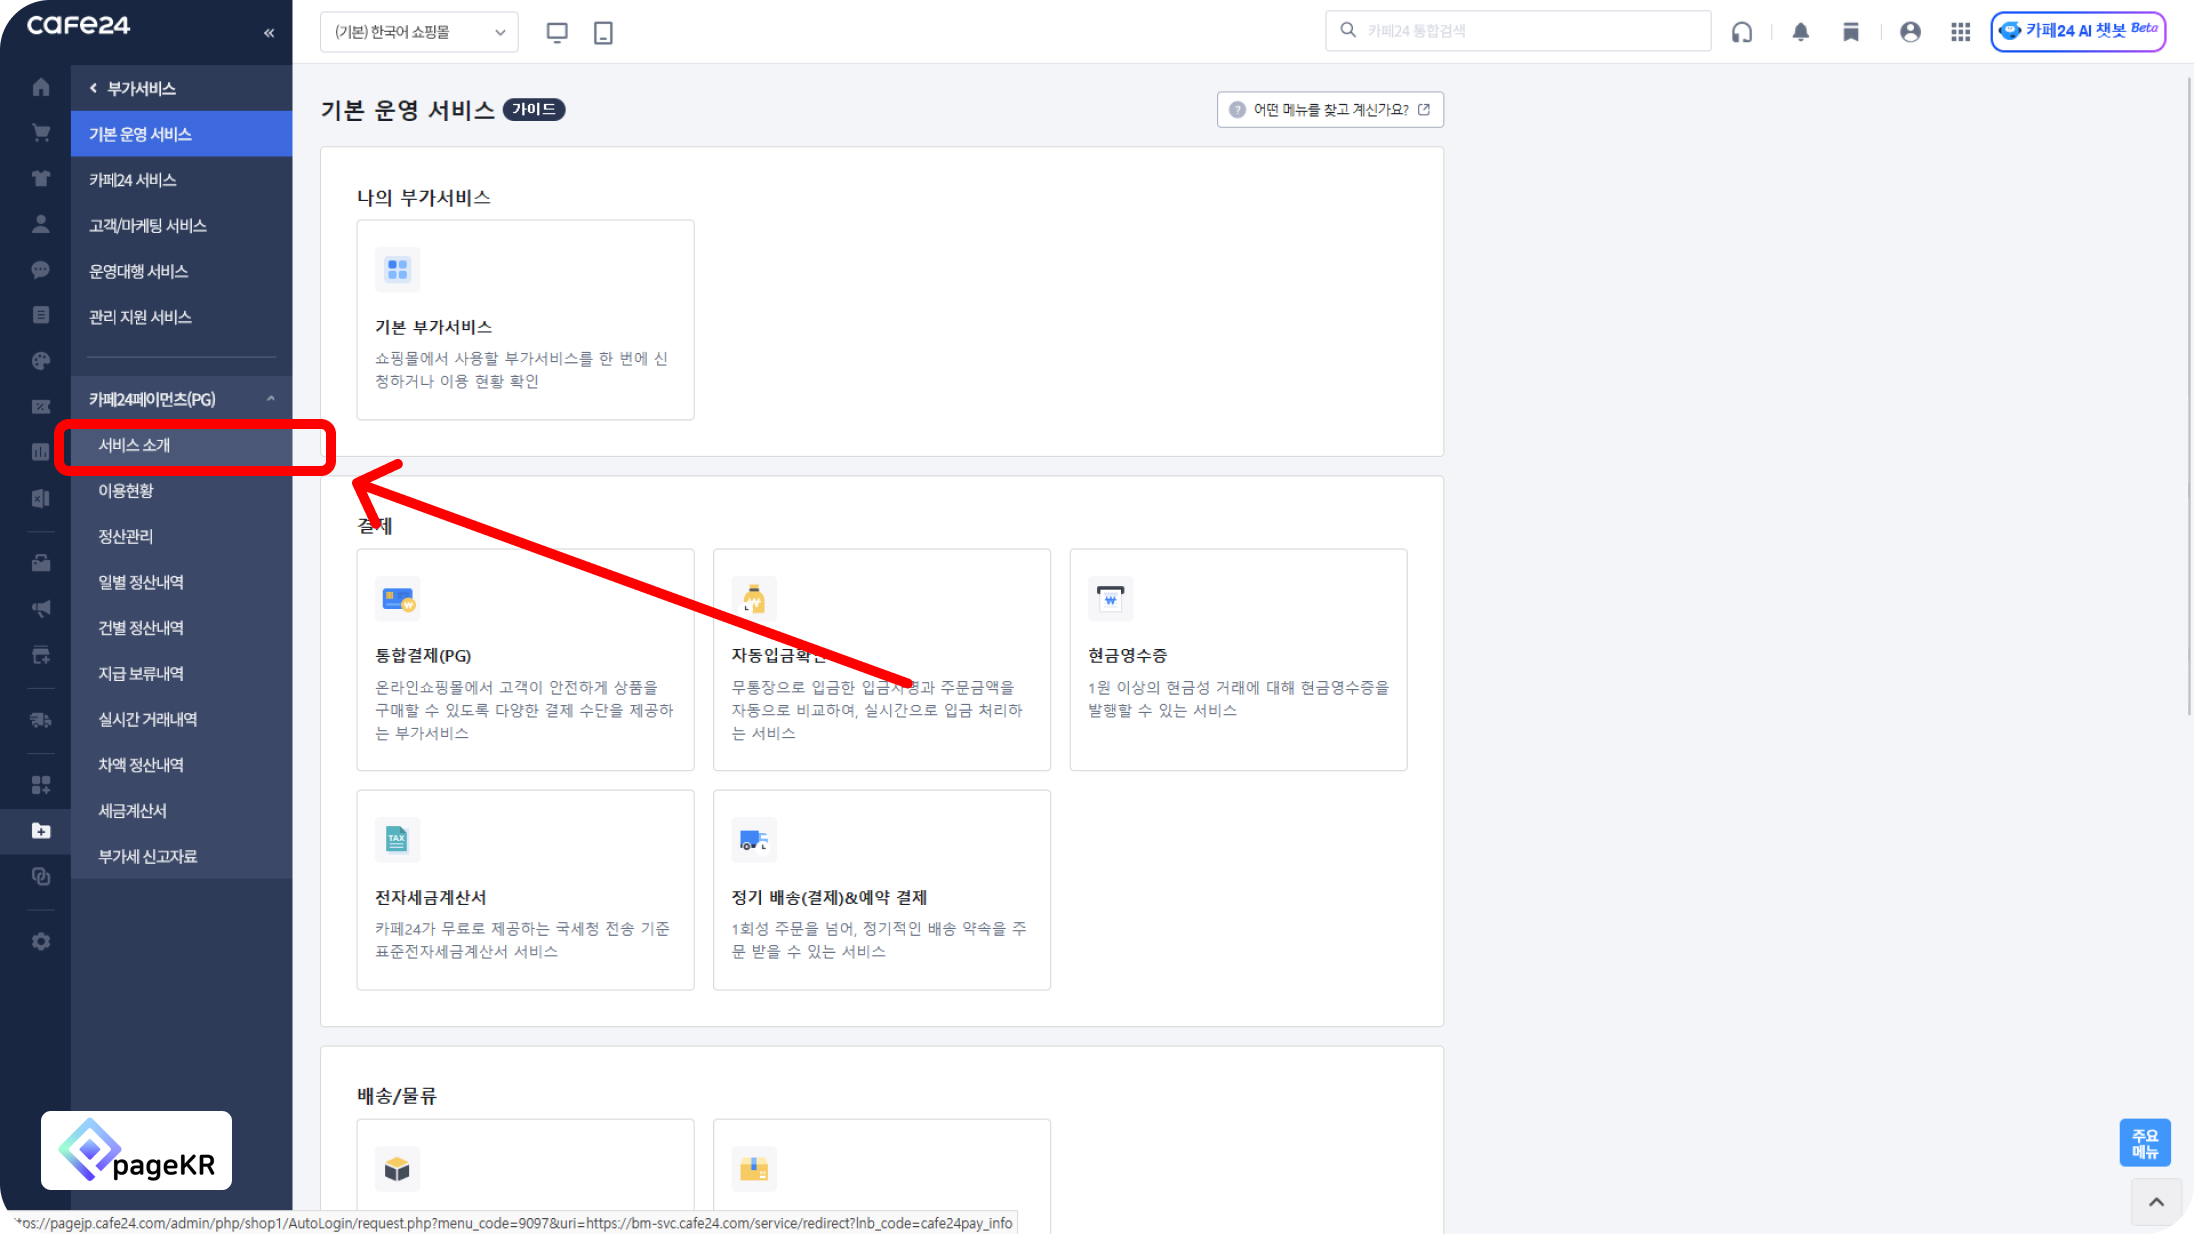This screenshot has height=1234, width=2194.
Task: Click the headset support icon
Action: click(1741, 32)
